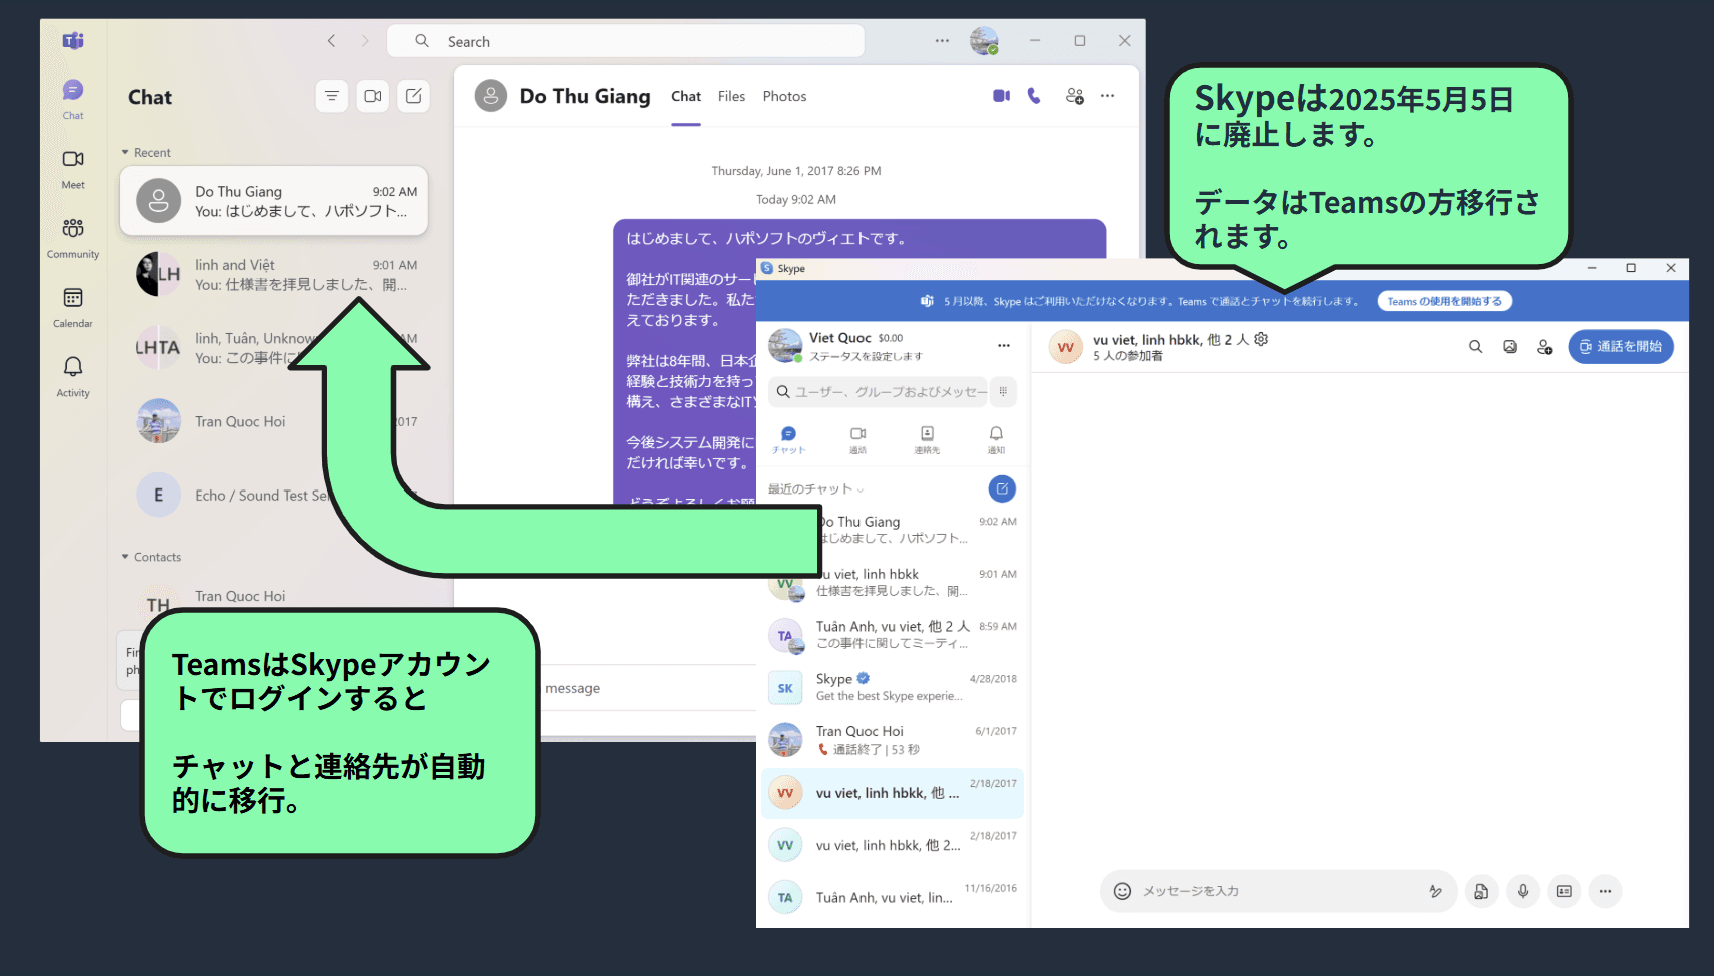Switch to the Files tab in Teams chat
This screenshot has width=1714, height=976.
point(731,96)
